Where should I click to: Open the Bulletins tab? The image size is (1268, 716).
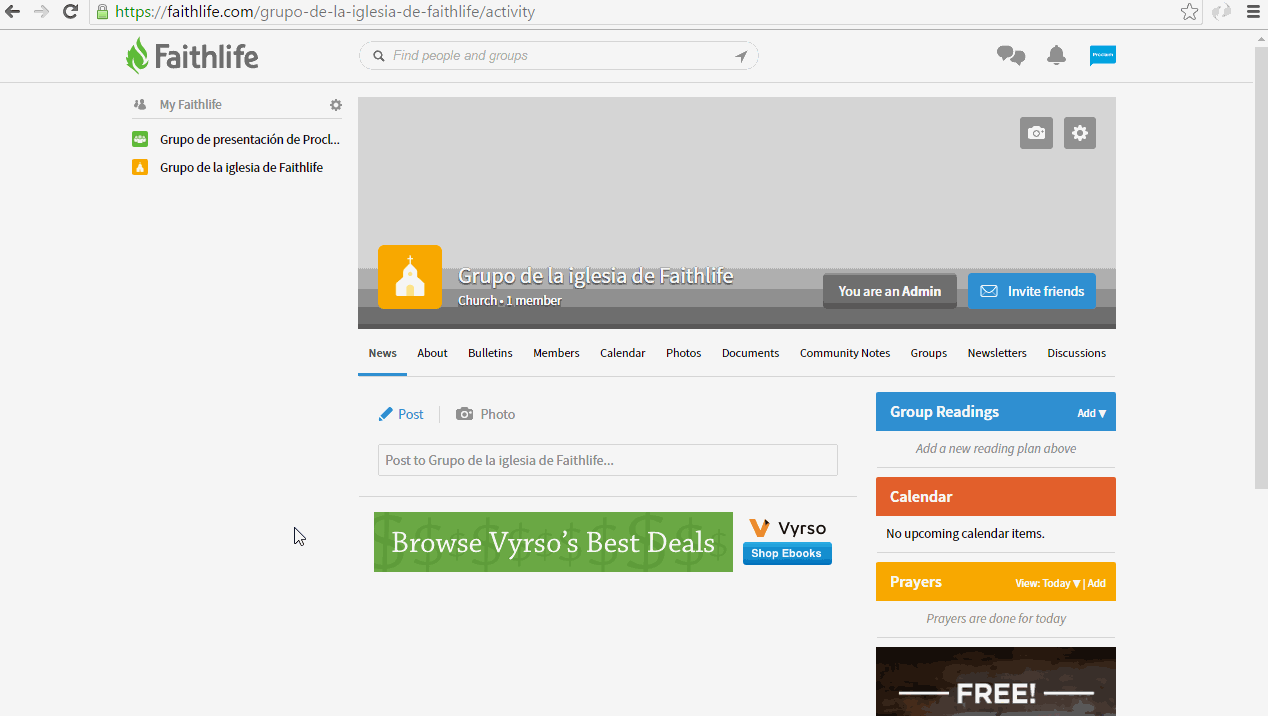point(490,353)
